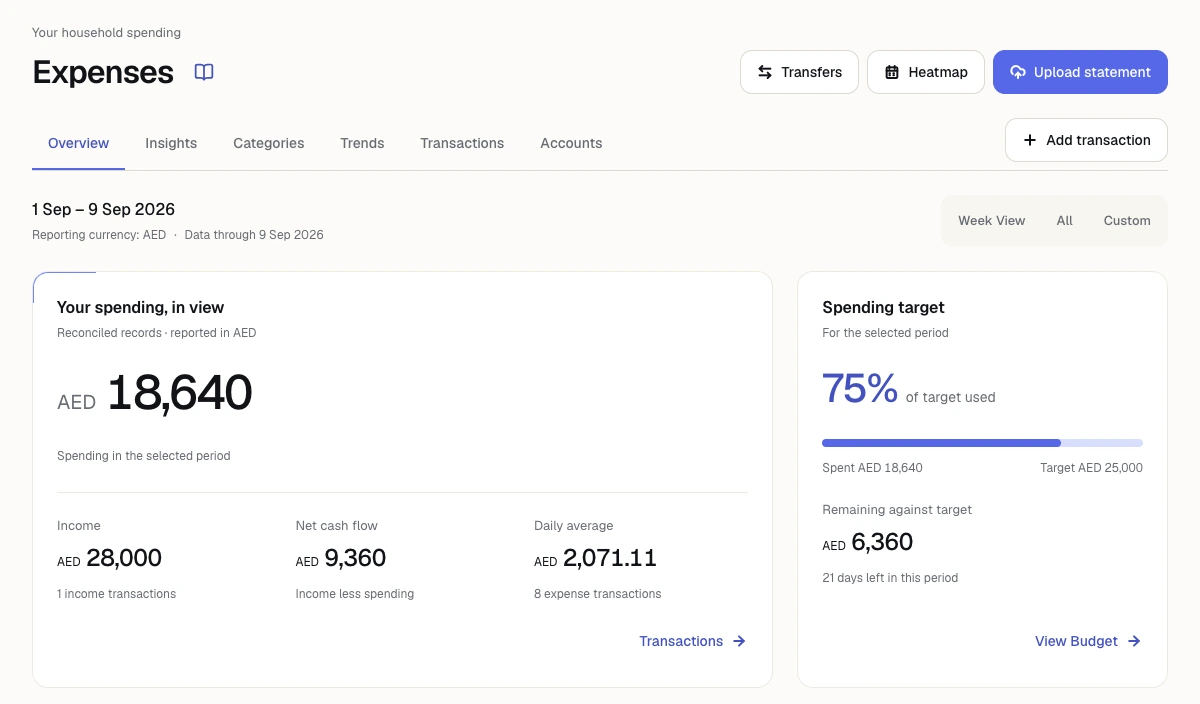Select the Overview tab
Image resolution: width=1200 pixels, height=704 pixels.
click(78, 143)
